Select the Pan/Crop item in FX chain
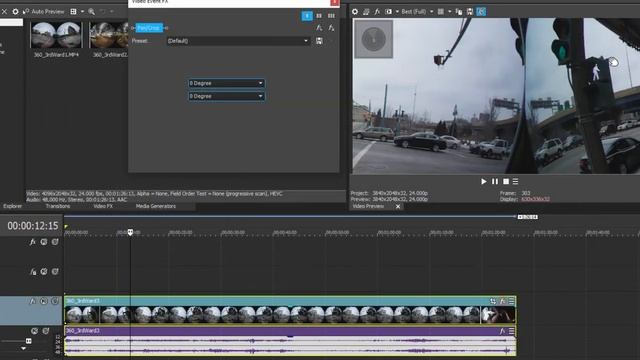This screenshot has width=640, height=360. pos(149,28)
